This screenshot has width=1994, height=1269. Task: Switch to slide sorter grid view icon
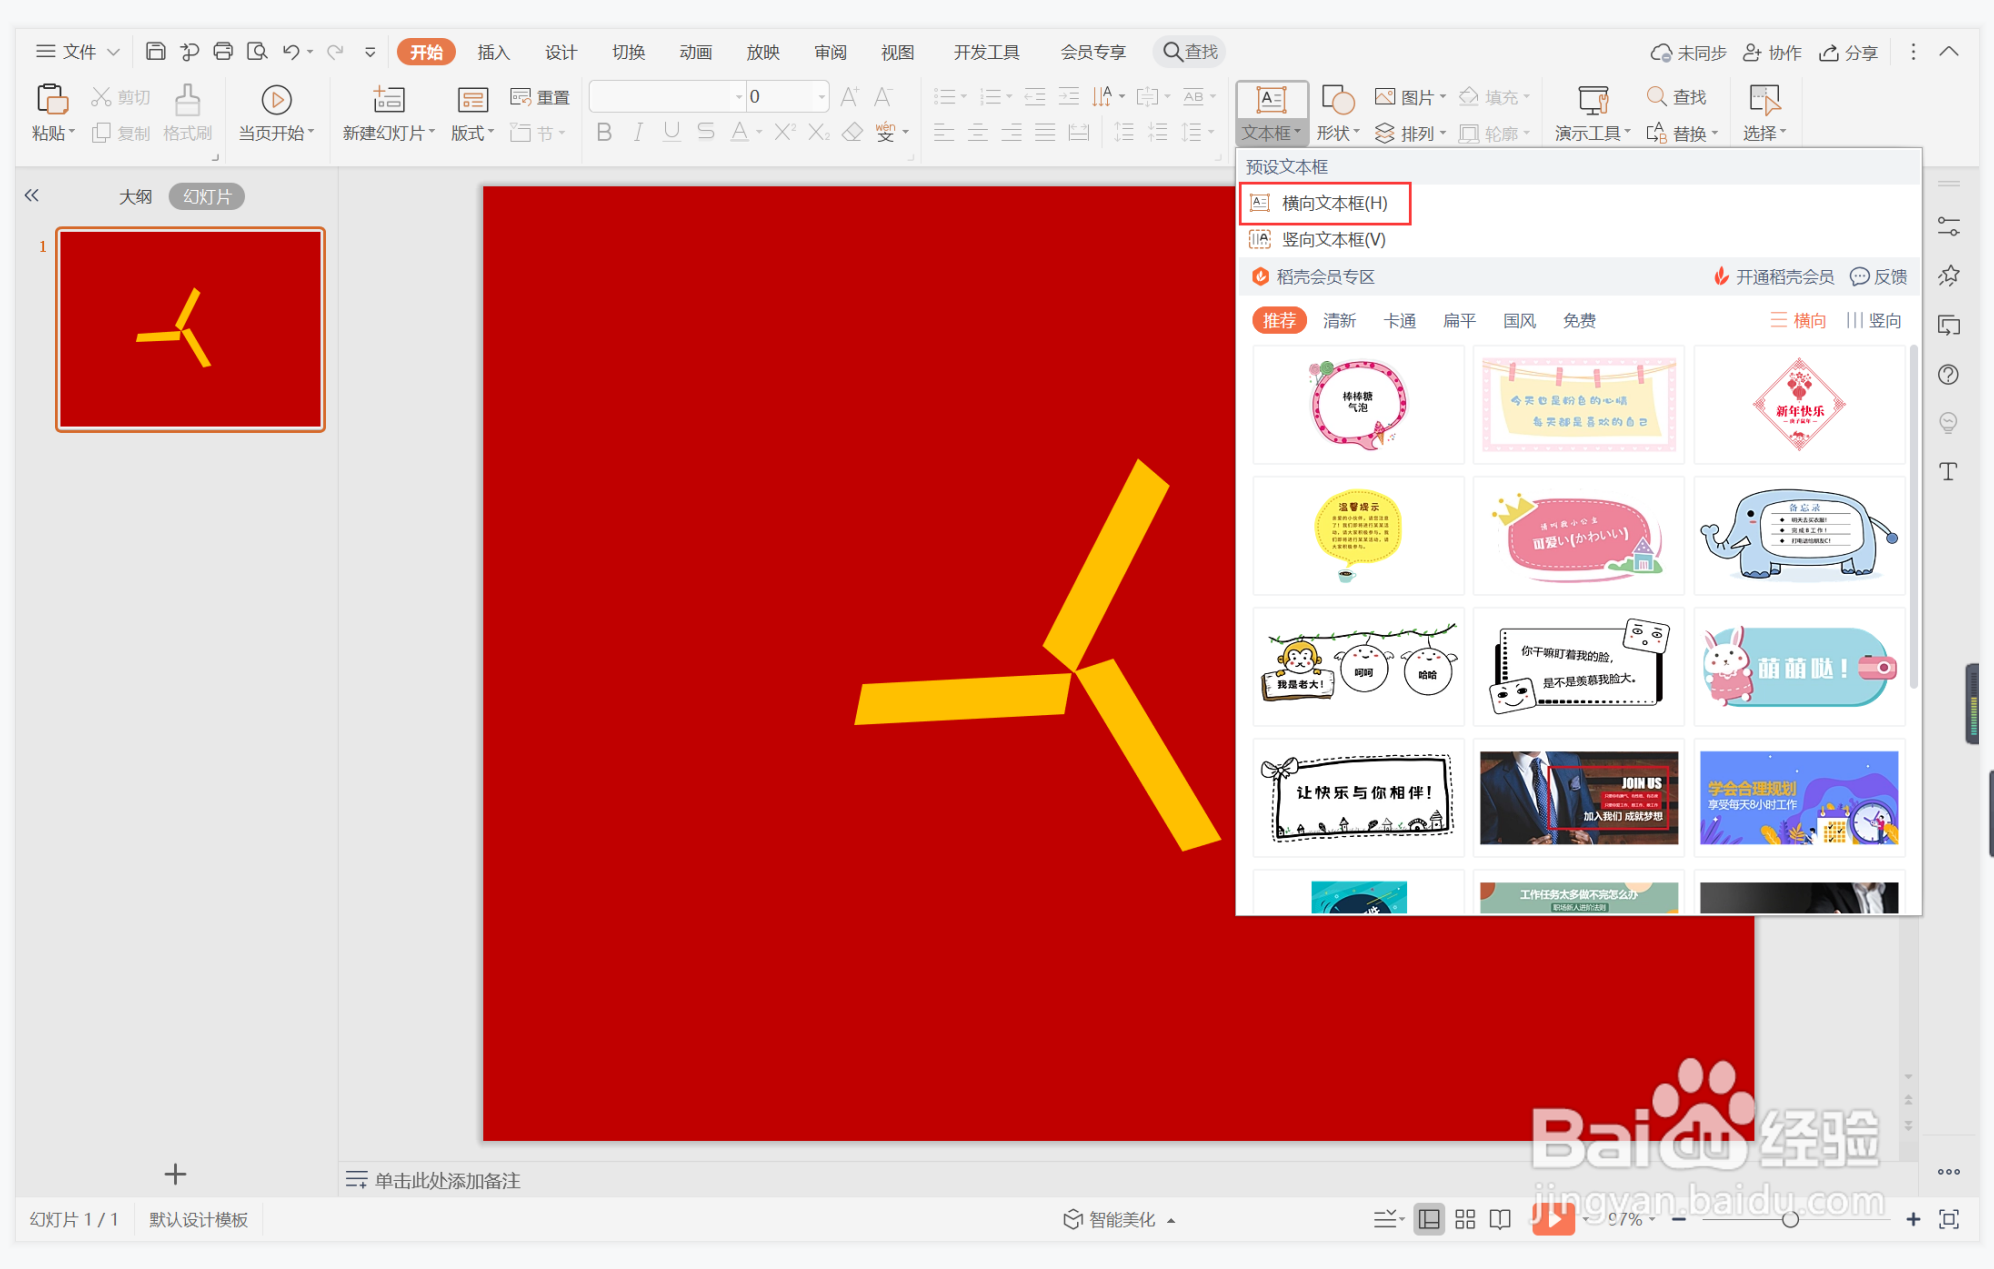(x=1465, y=1219)
